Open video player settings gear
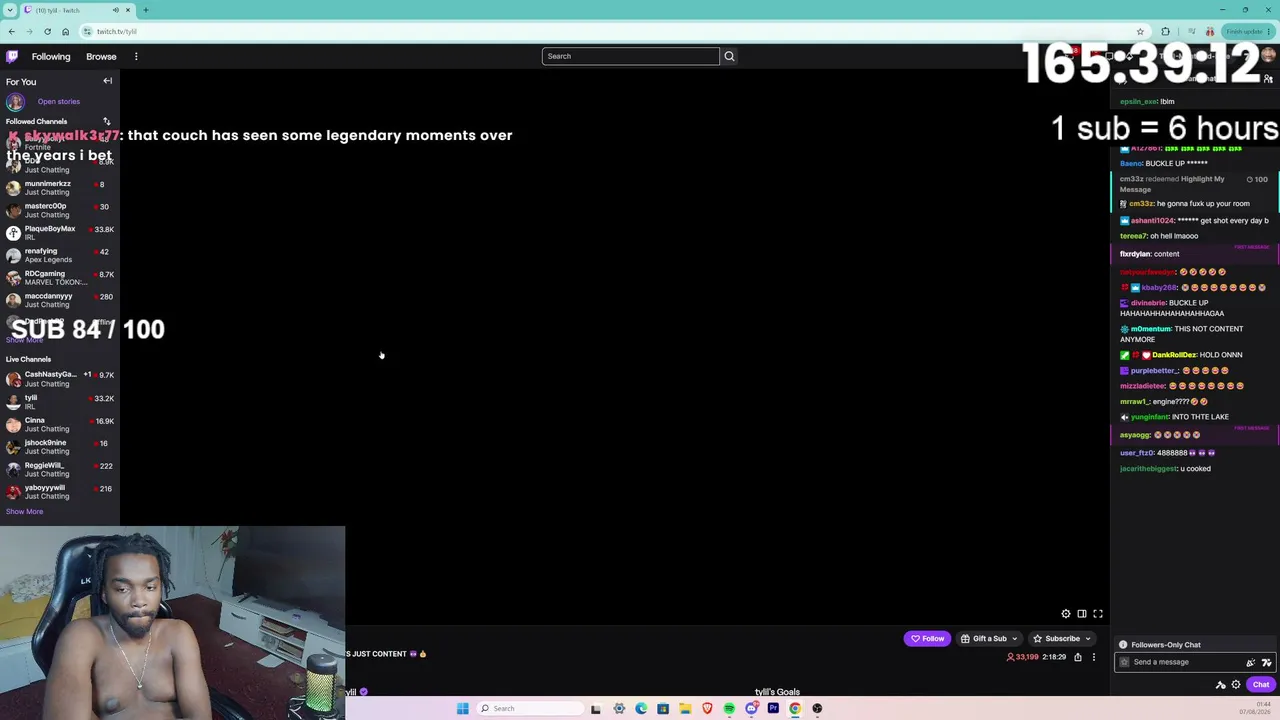Viewport: 1280px width, 720px height. click(x=1066, y=614)
